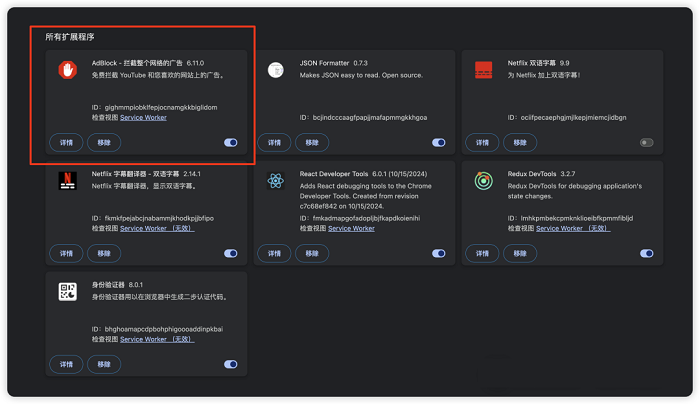Toggle off Netflix 字幕翻译器 extension

pyautogui.click(x=231, y=253)
